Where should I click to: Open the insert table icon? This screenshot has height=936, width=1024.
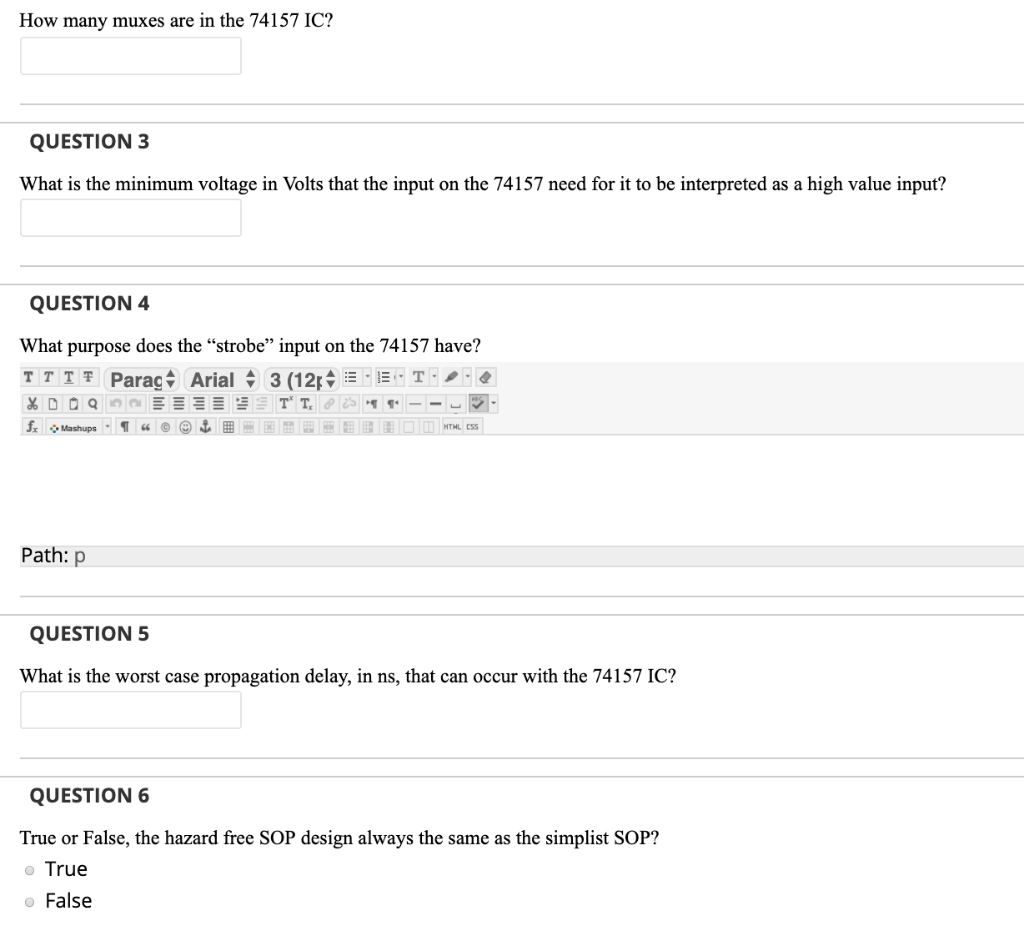click(227, 426)
